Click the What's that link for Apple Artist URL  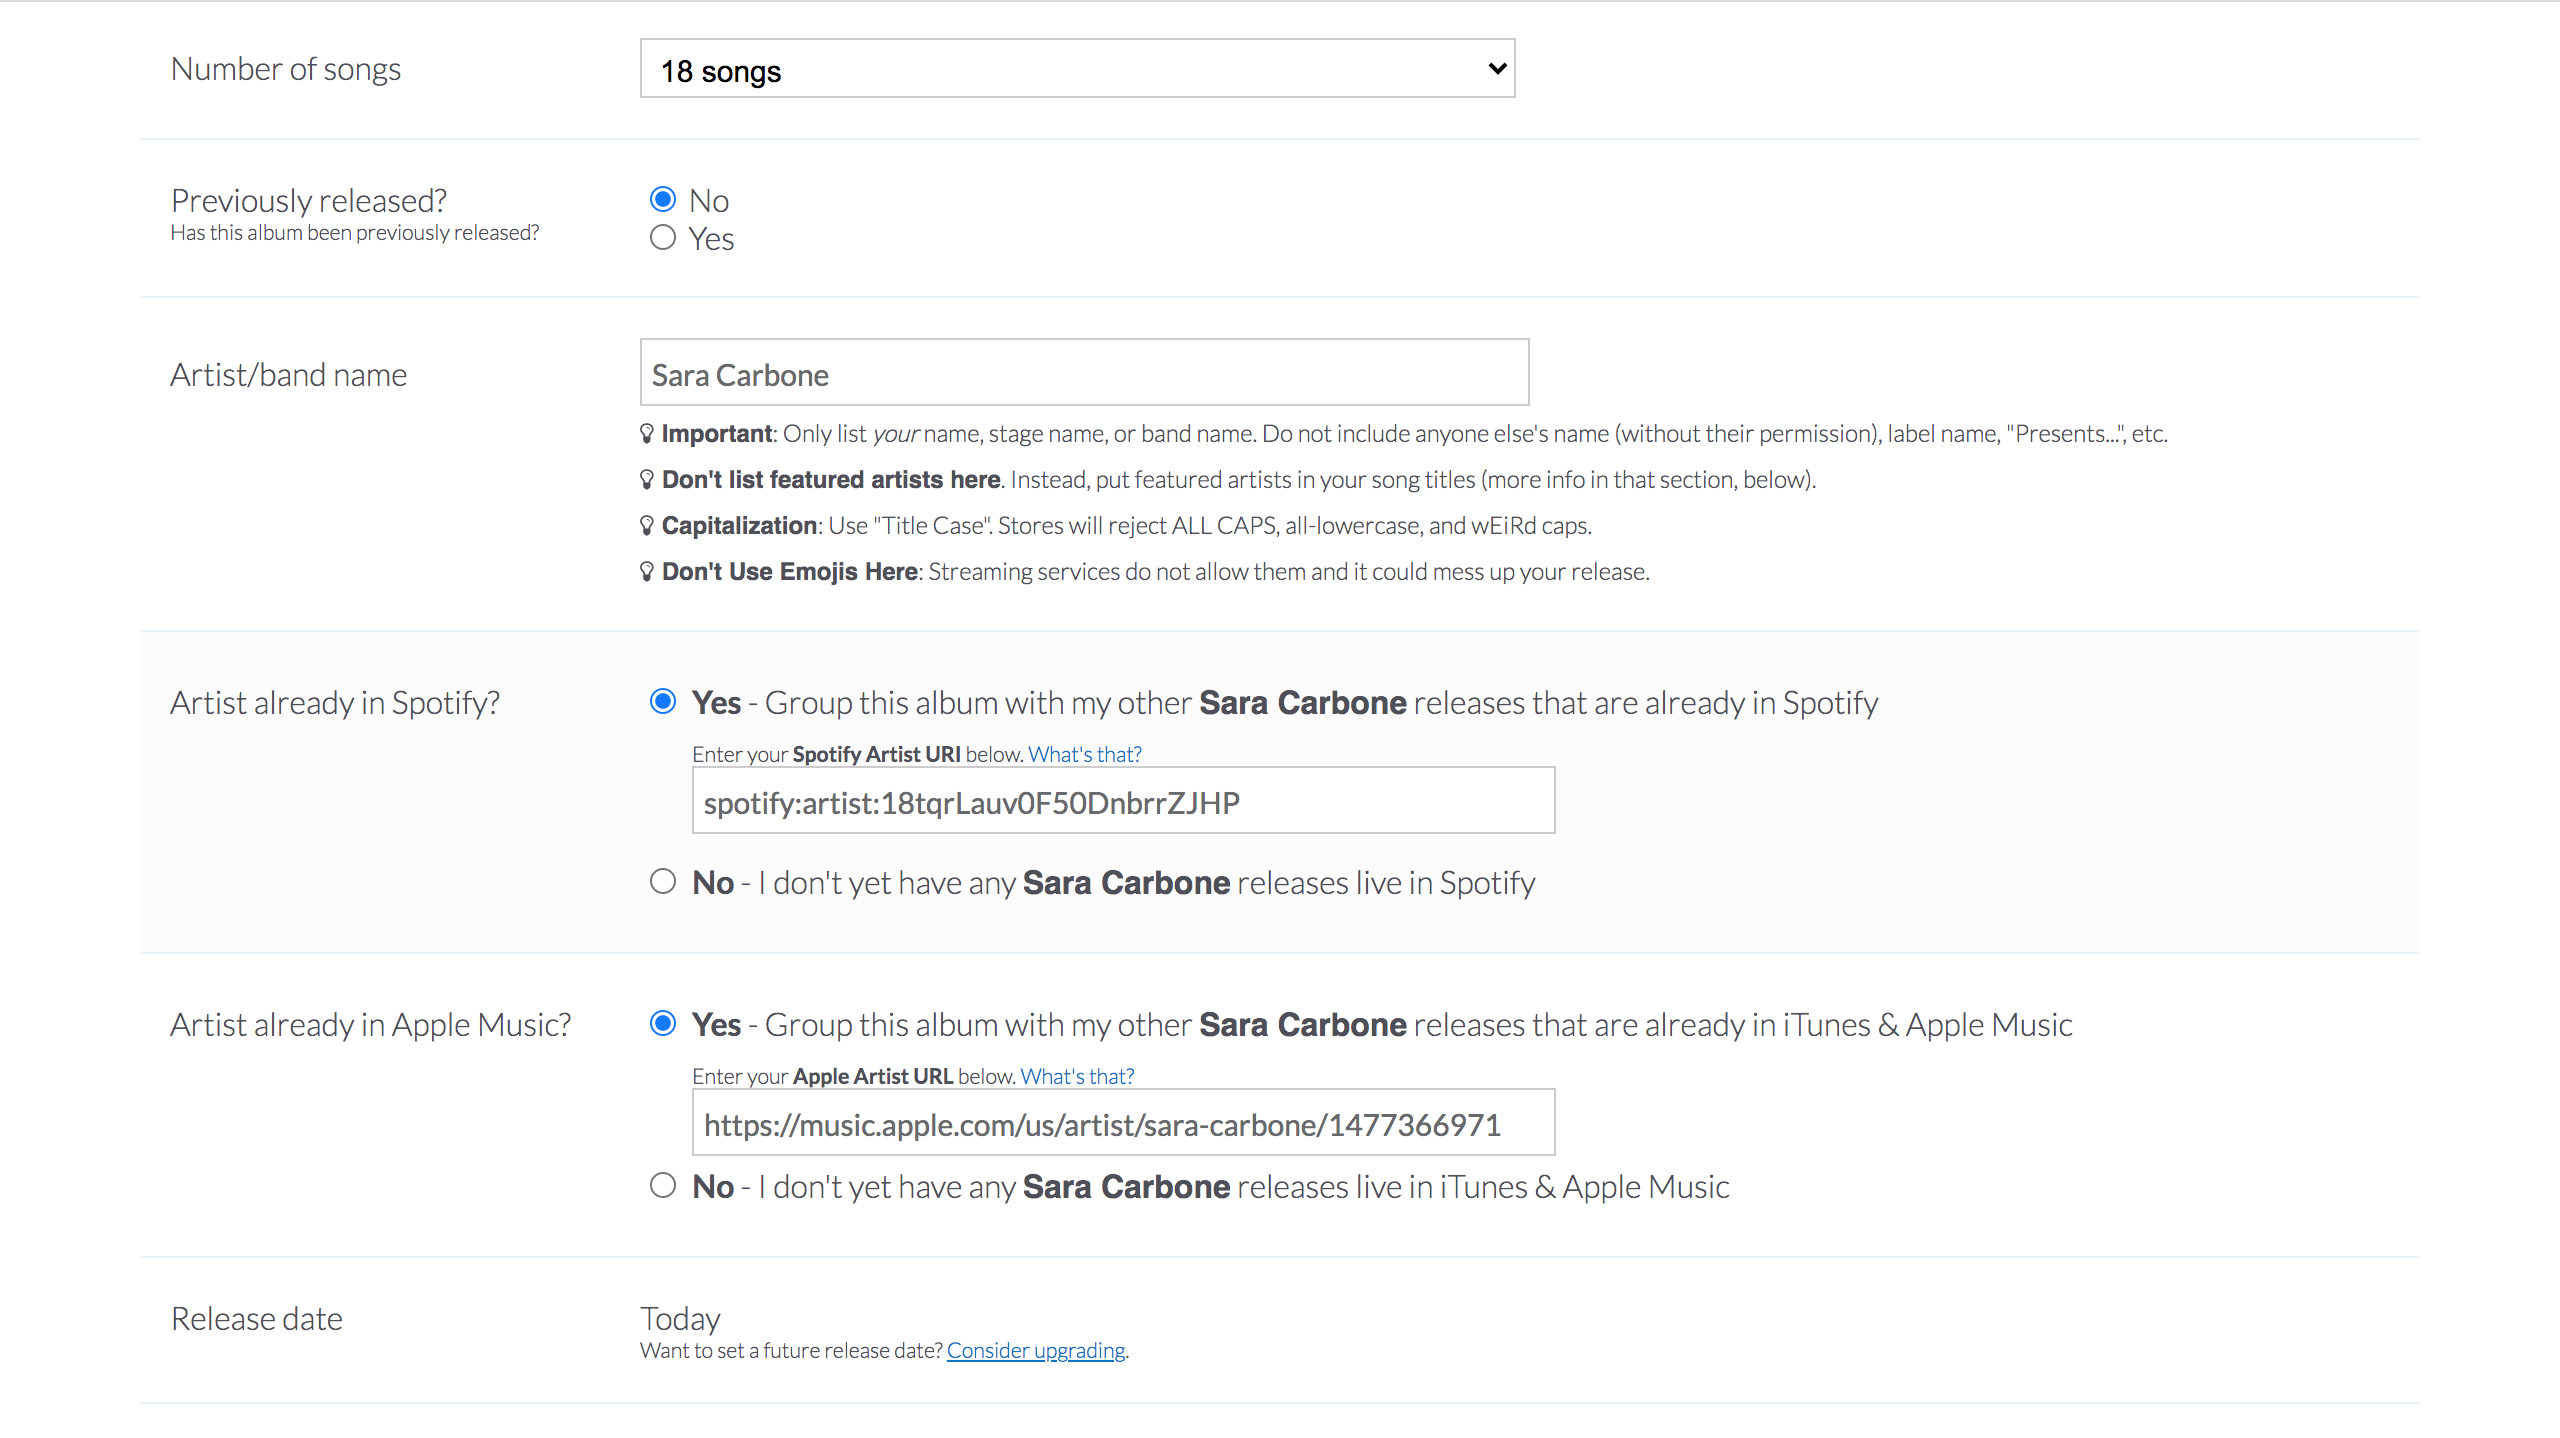click(x=1080, y=1074)
